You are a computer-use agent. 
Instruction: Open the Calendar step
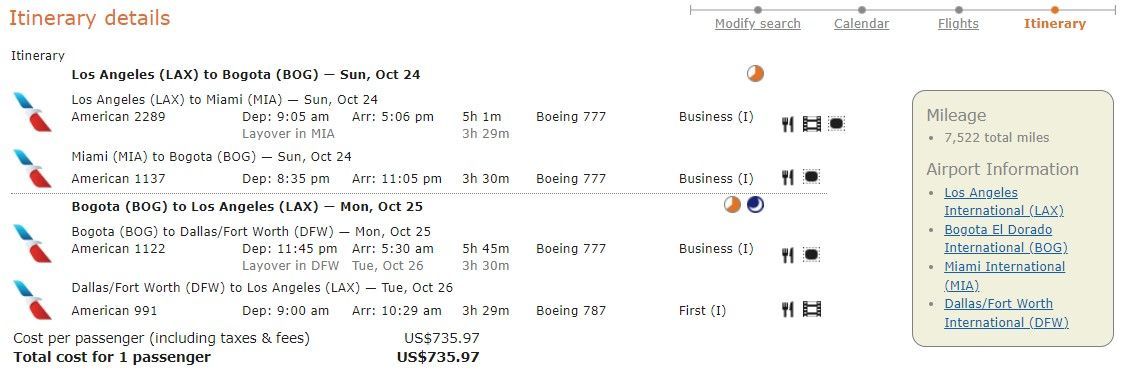(x=862, y=24)
